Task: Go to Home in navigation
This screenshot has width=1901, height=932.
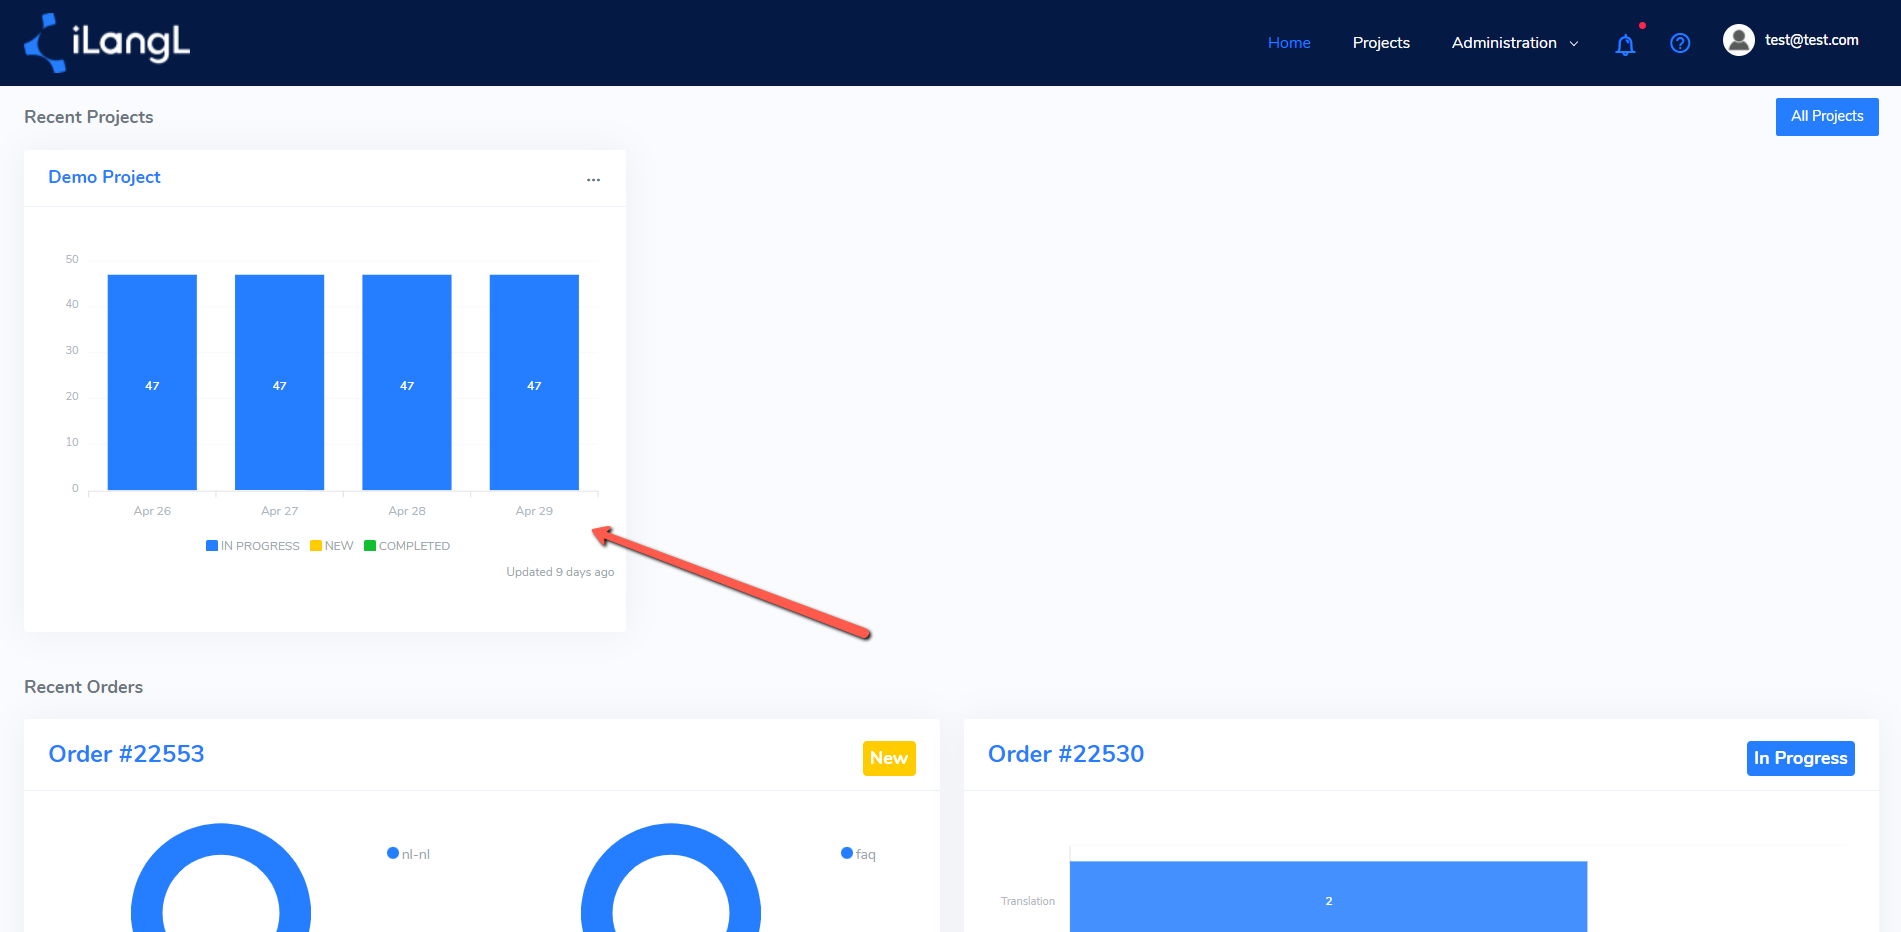Action: (1289, 43)
